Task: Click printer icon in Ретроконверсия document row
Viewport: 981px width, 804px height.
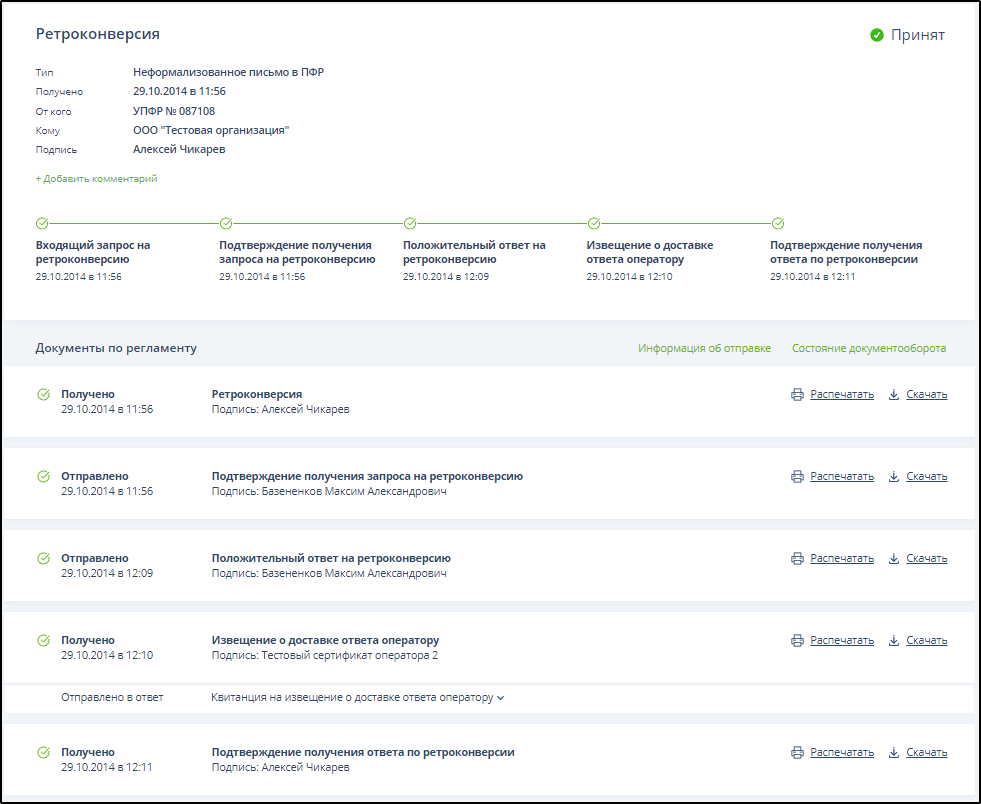Action: [x=797, y=395]
